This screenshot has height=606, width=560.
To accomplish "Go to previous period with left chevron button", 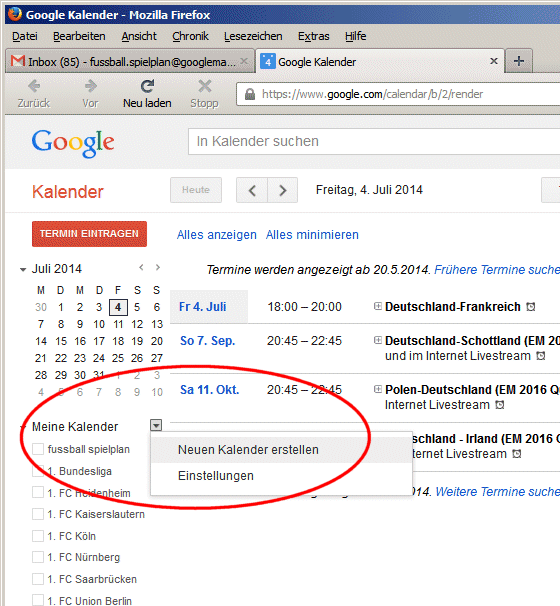I will tap(252, 190).
